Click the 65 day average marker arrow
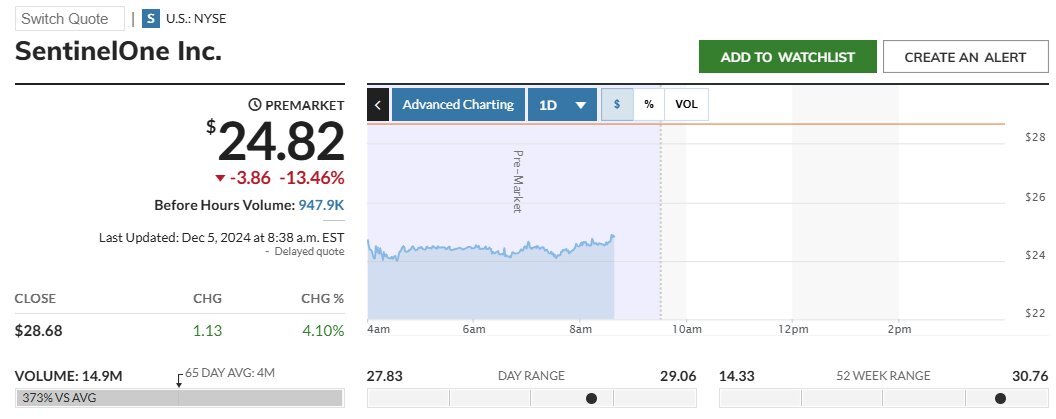Viewport: 1056px width, 419px height. click(179, 380)
